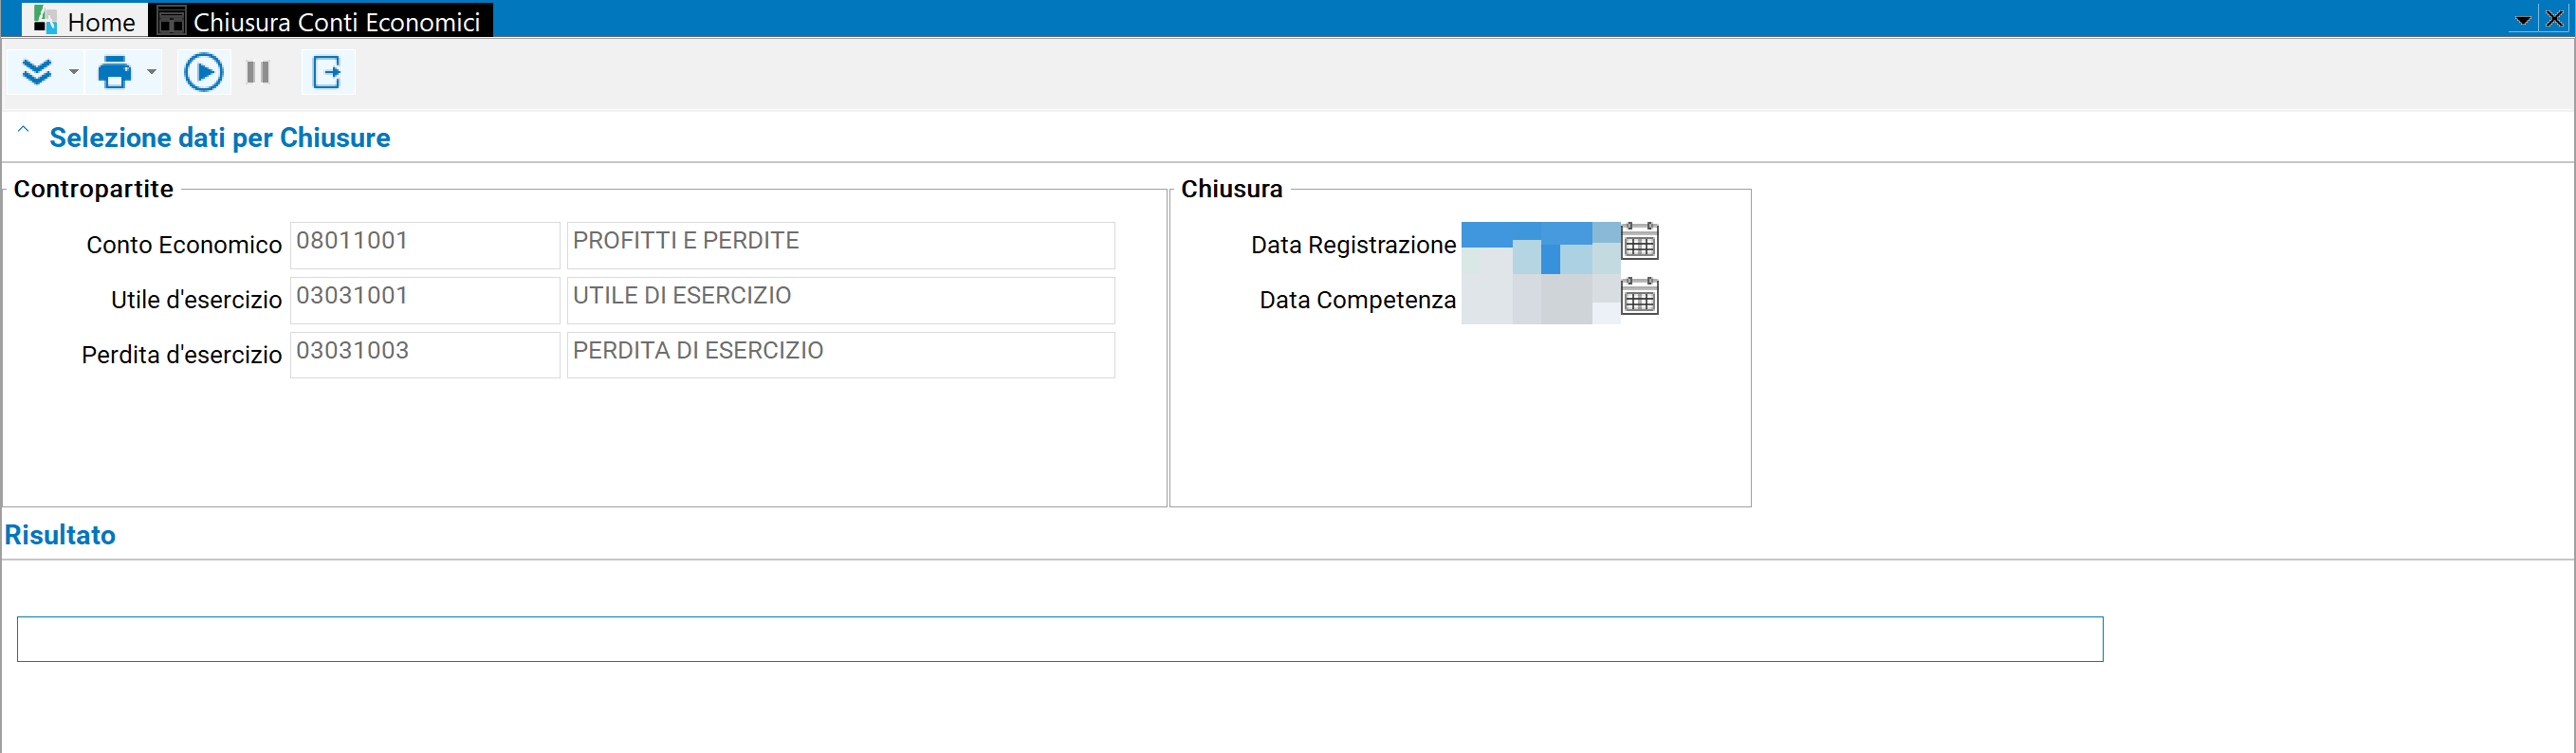Open calendar picker for Data Registrazione
The height and width of the screenshot is (753, 2576).
1640,241
